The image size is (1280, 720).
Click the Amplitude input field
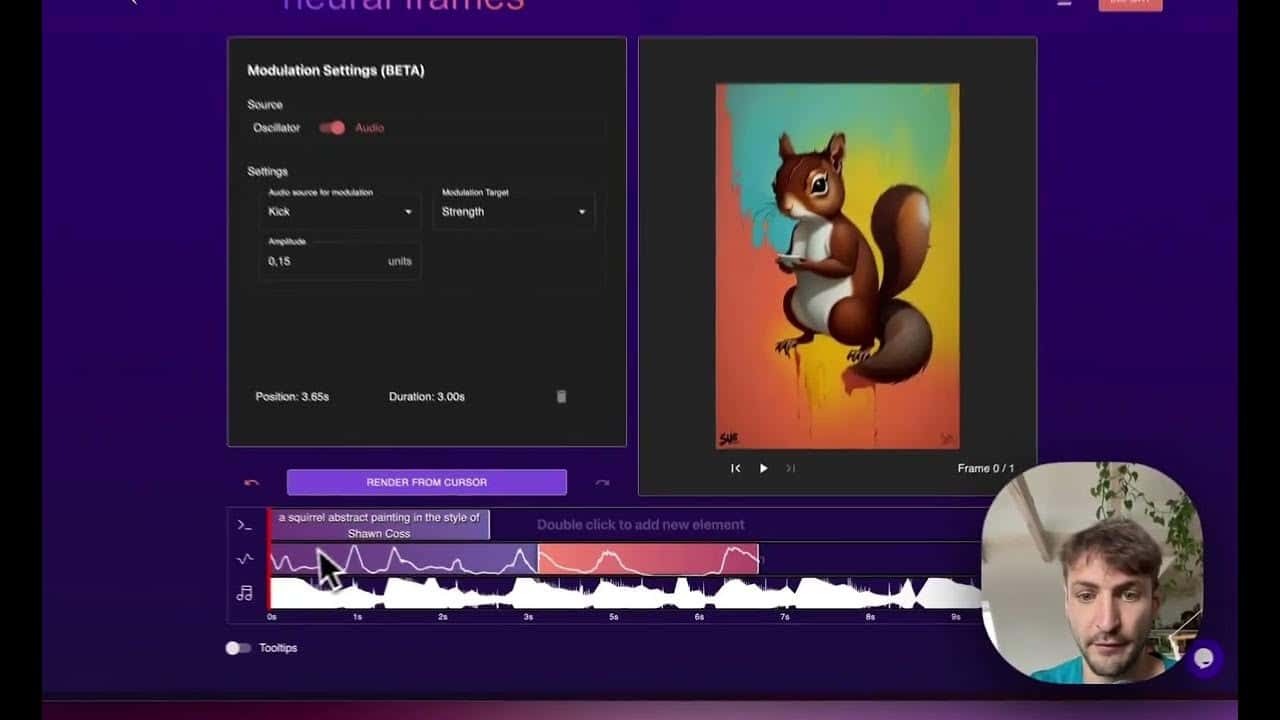tap(325, 261)
